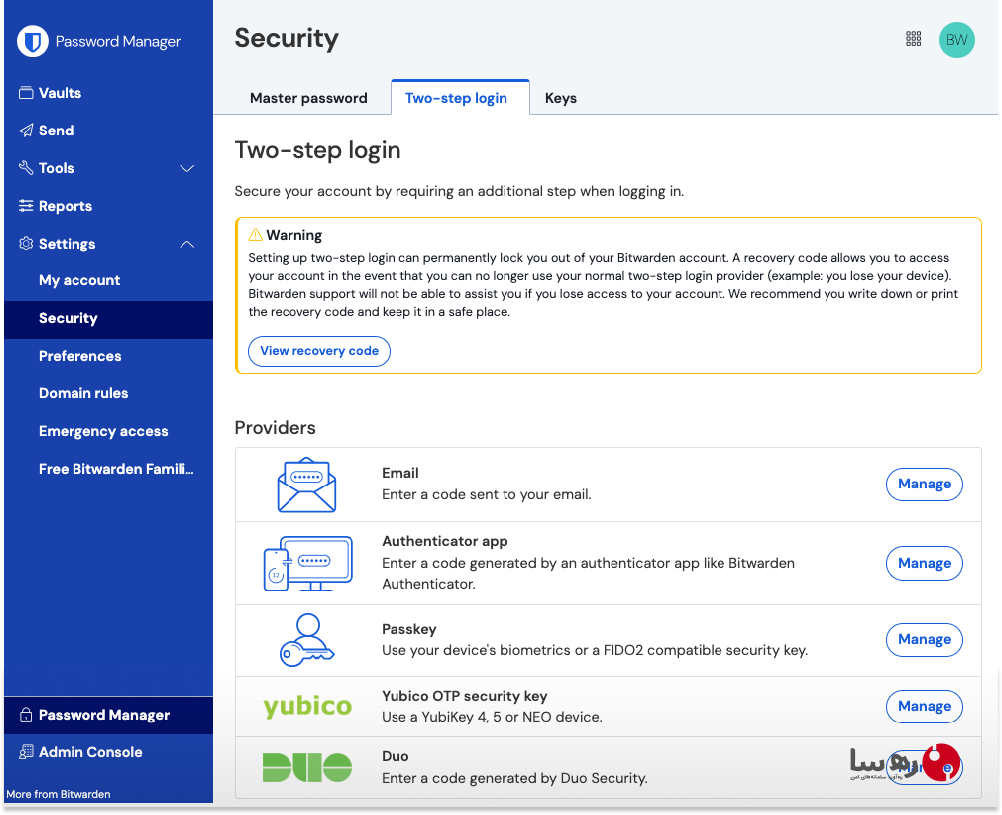
Task: Expand the Tools section chevron
Action: click(x=187, y=169)
